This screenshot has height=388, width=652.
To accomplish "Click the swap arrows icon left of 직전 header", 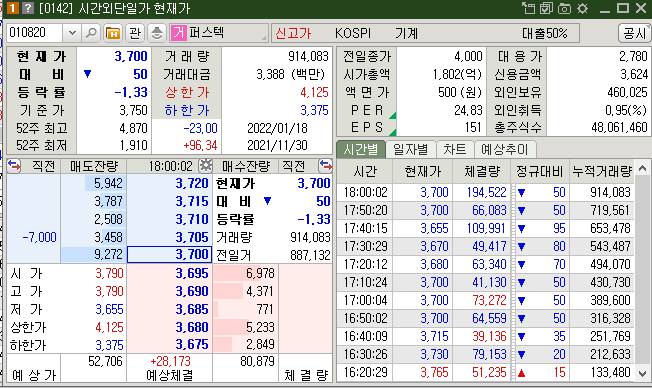I will coord(14,166).
